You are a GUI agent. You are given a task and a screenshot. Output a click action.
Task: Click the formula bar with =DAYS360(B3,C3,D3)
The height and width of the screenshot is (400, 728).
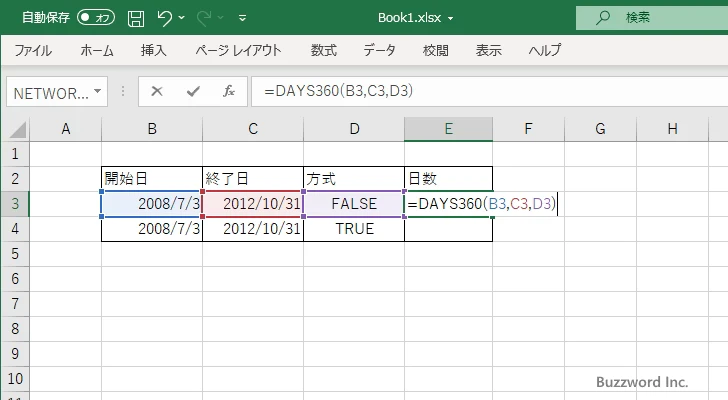[x=489, y=91]
